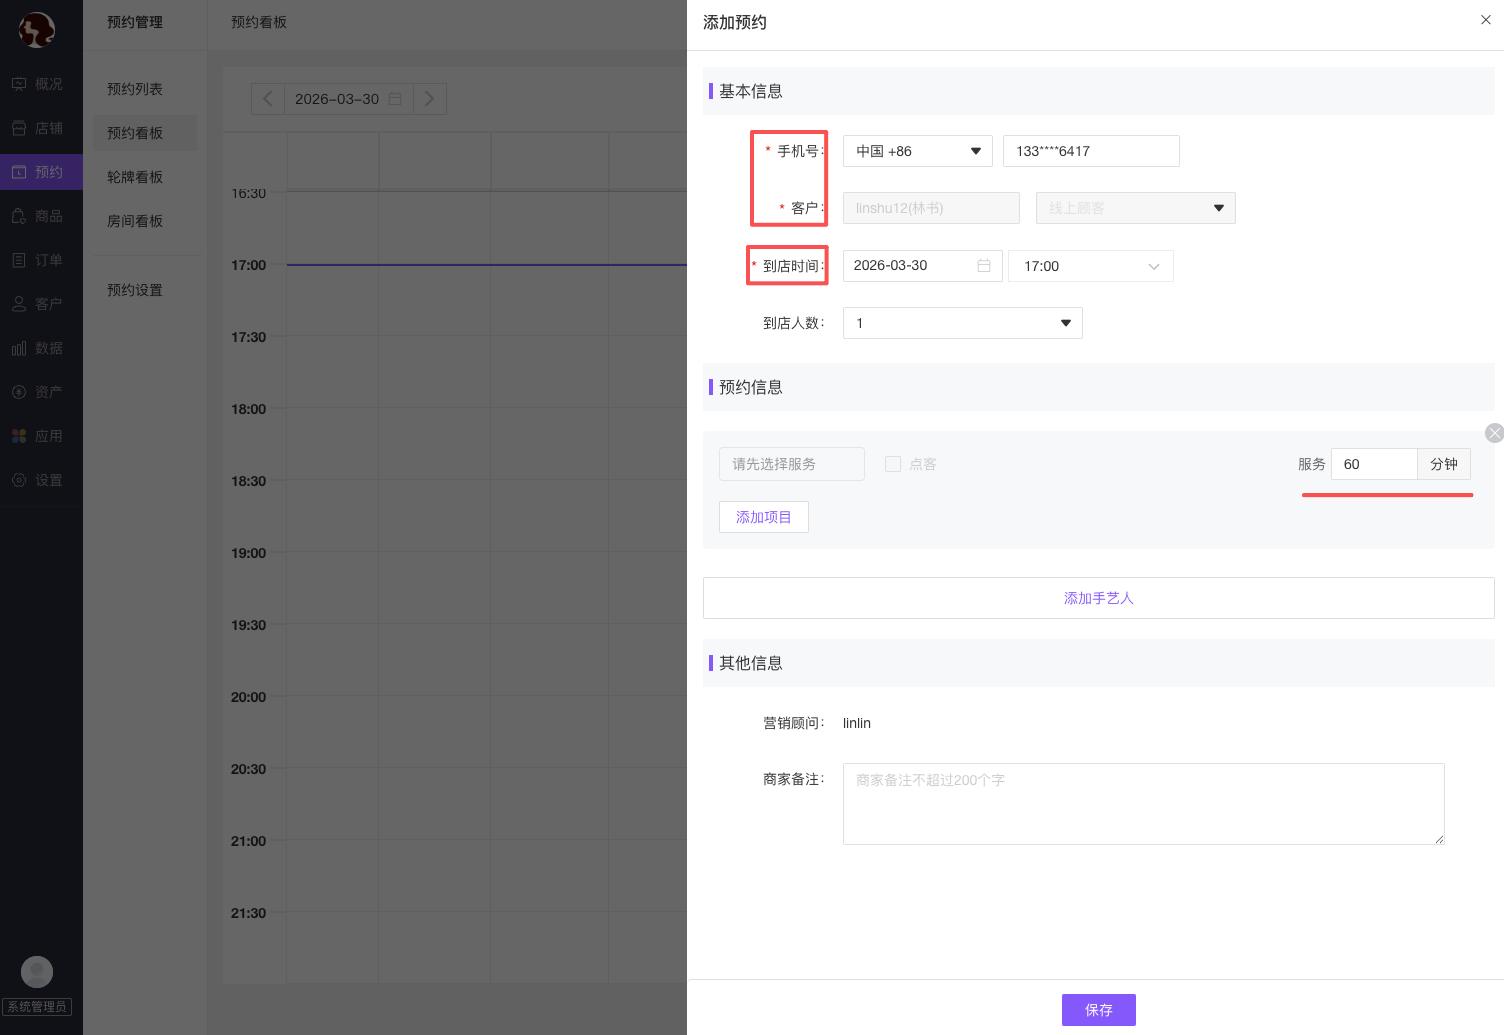The height and width of the screenshot is (1035, 1504).
Task: Click 添加手艺人 to add a technician
Action: 1098,598
